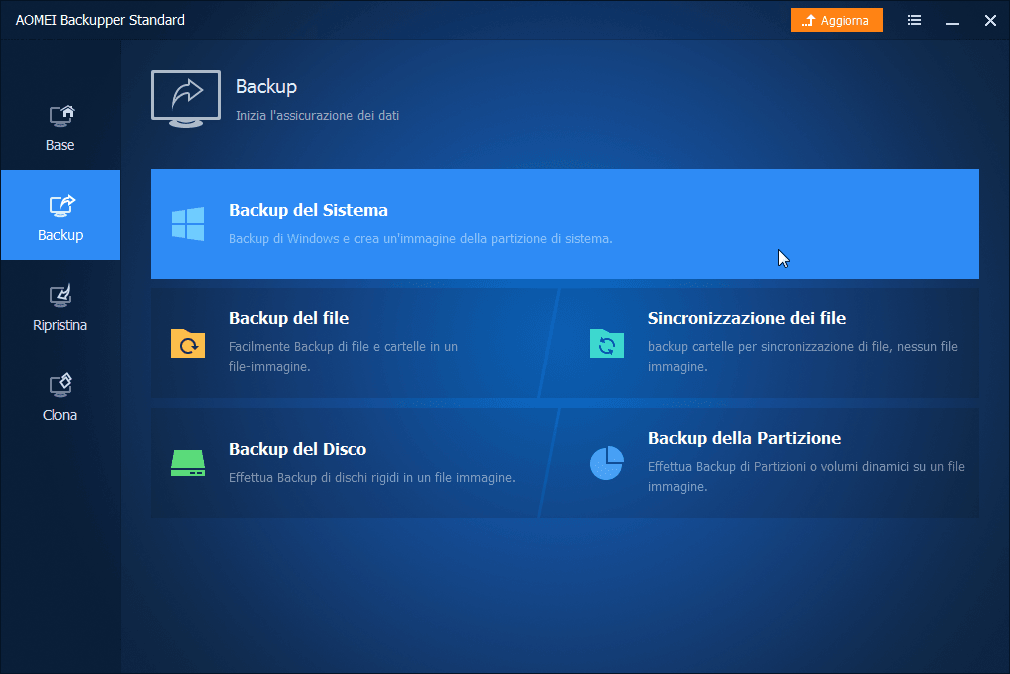Switch to the Clona tab label

(60, 415)
